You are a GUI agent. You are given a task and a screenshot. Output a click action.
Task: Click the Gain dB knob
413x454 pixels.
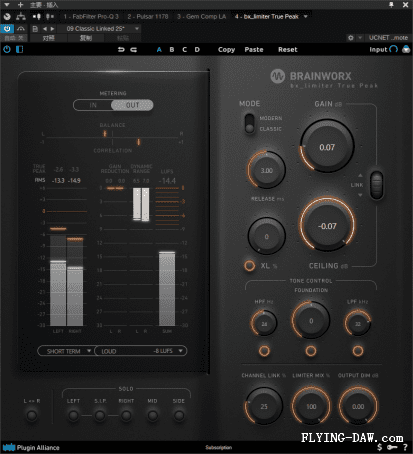click(x=327, y=146)
